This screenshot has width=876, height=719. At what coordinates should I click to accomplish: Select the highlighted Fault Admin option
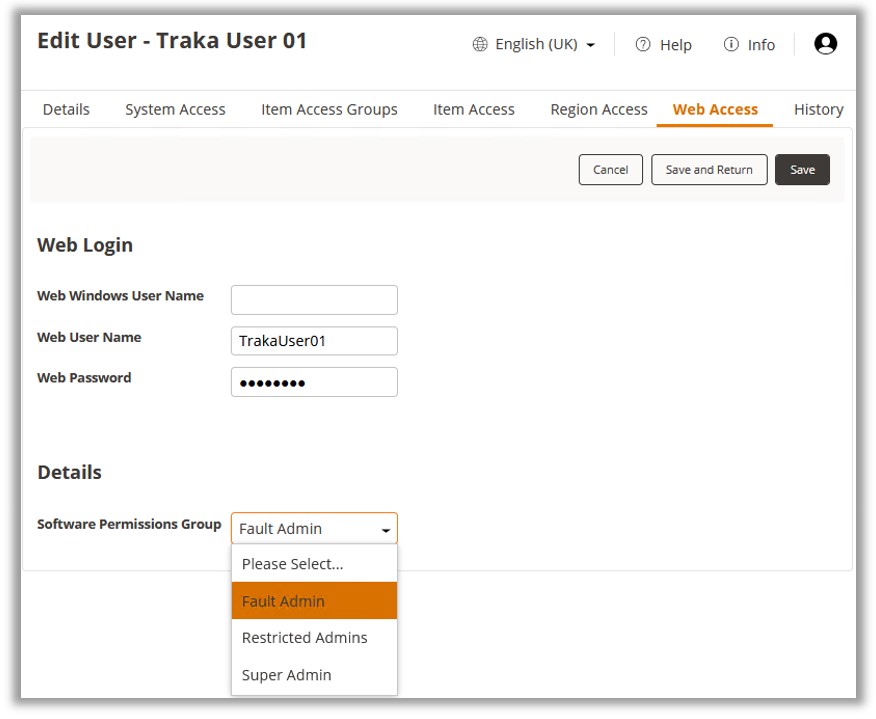(283, 601)
